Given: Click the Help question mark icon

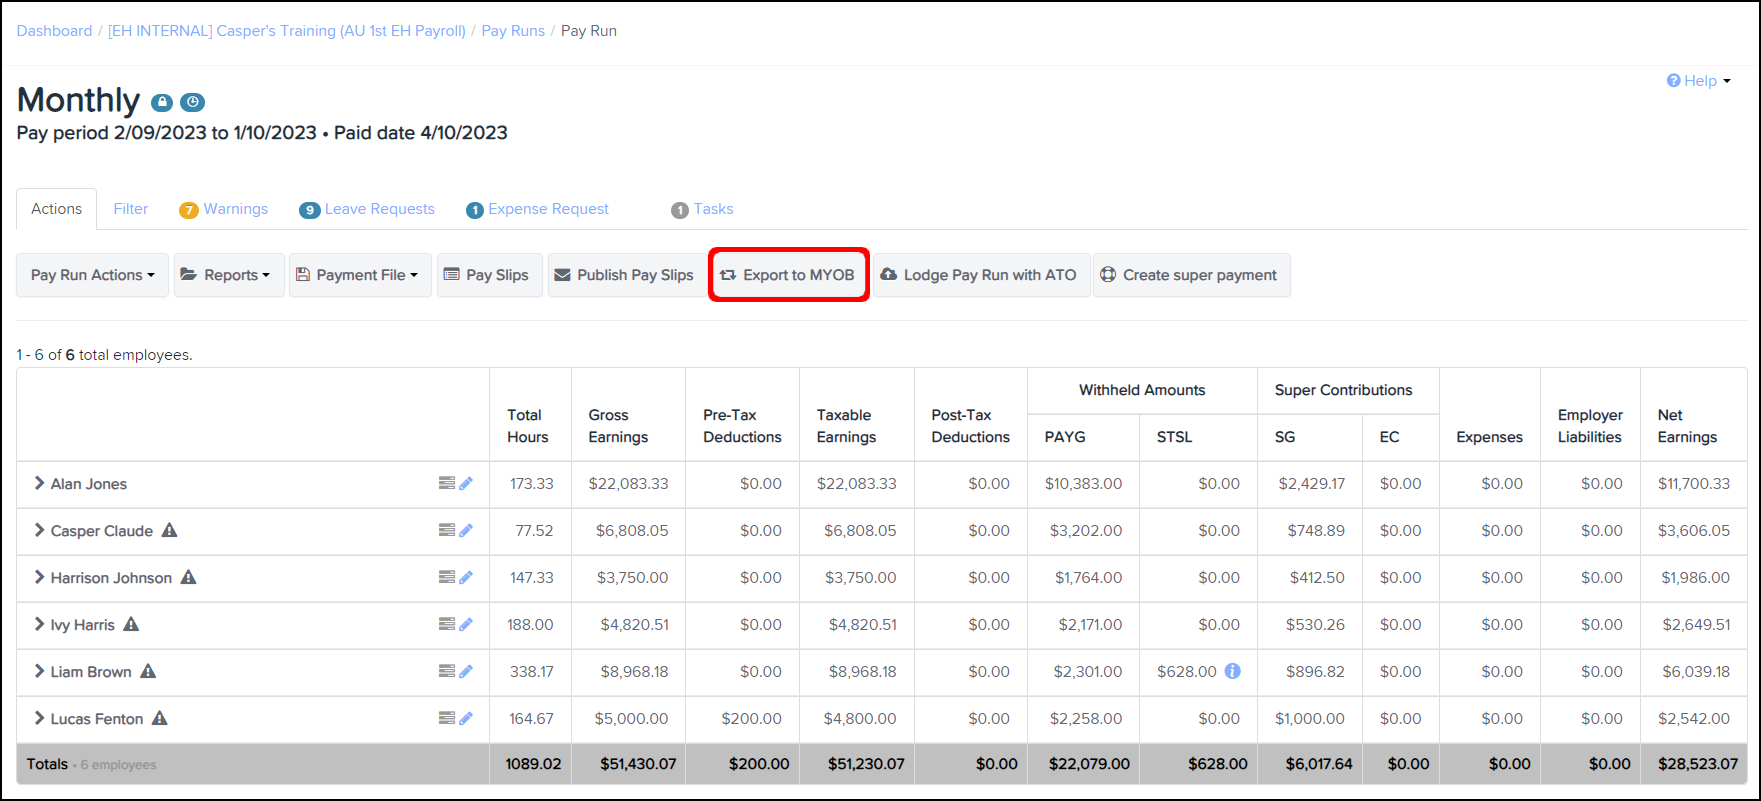Looking at the screenshot, I should (x=1673, y=81).
